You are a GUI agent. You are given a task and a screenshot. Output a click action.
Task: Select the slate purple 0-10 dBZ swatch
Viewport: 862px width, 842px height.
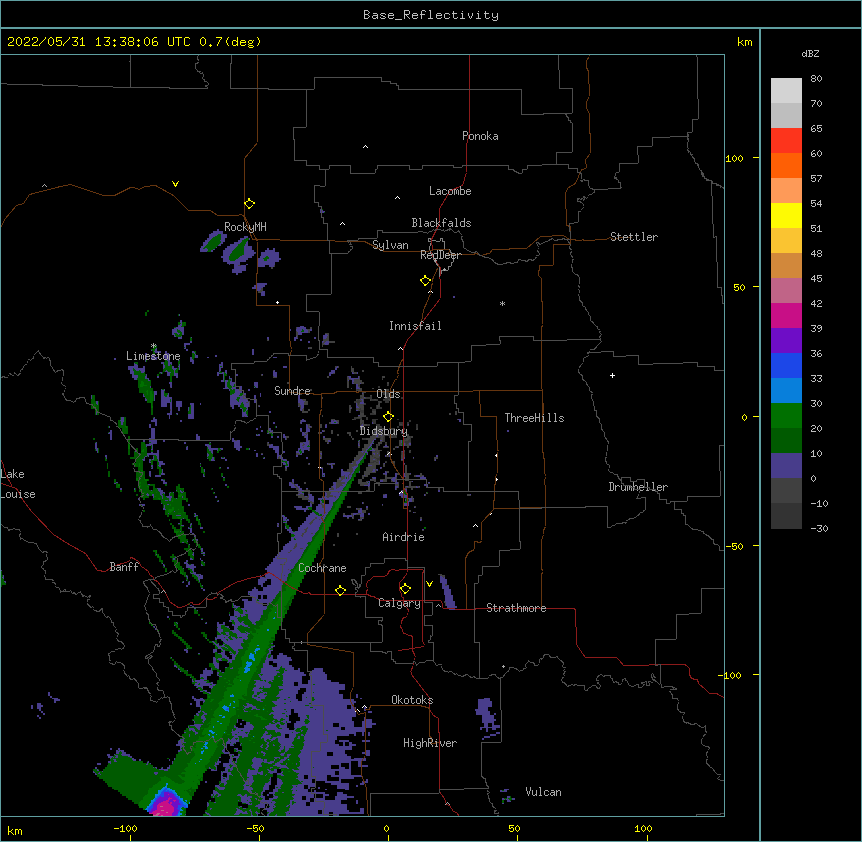(786, 466)
